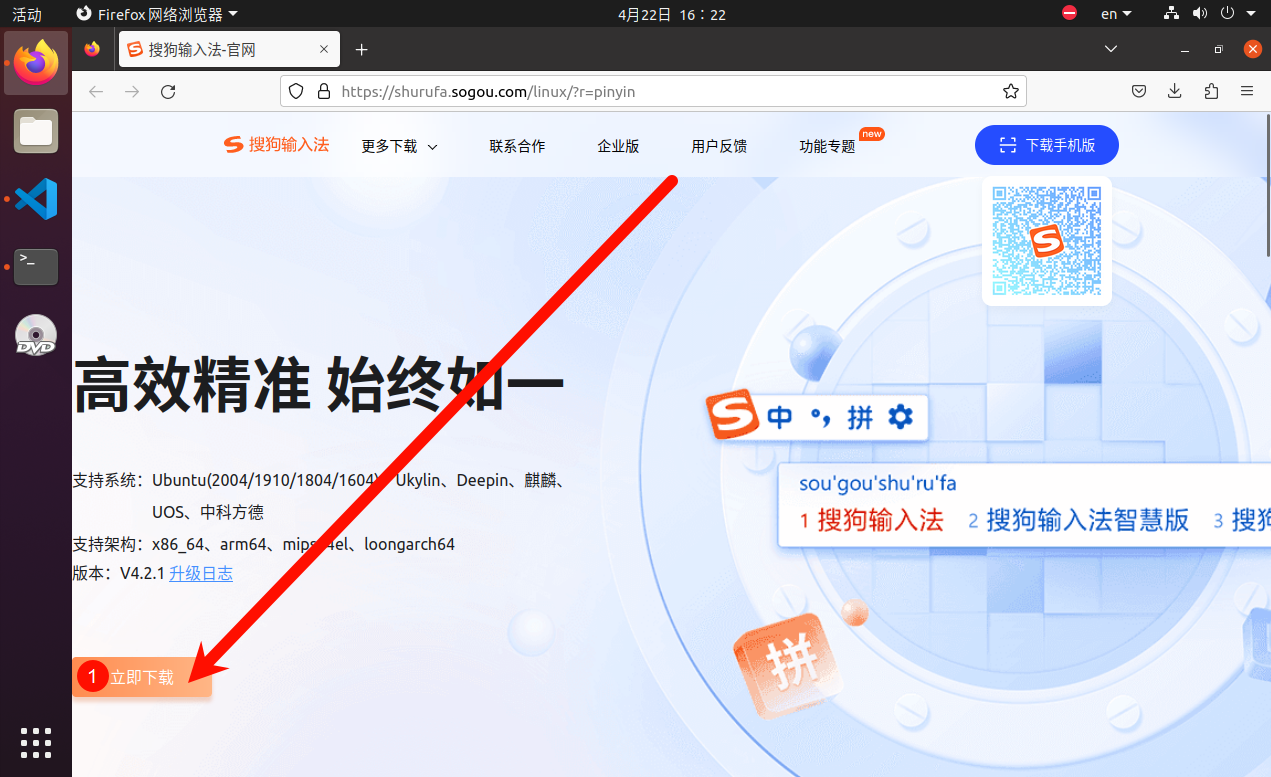
Task: Click 活动 in the top bar
Action: 27,14
